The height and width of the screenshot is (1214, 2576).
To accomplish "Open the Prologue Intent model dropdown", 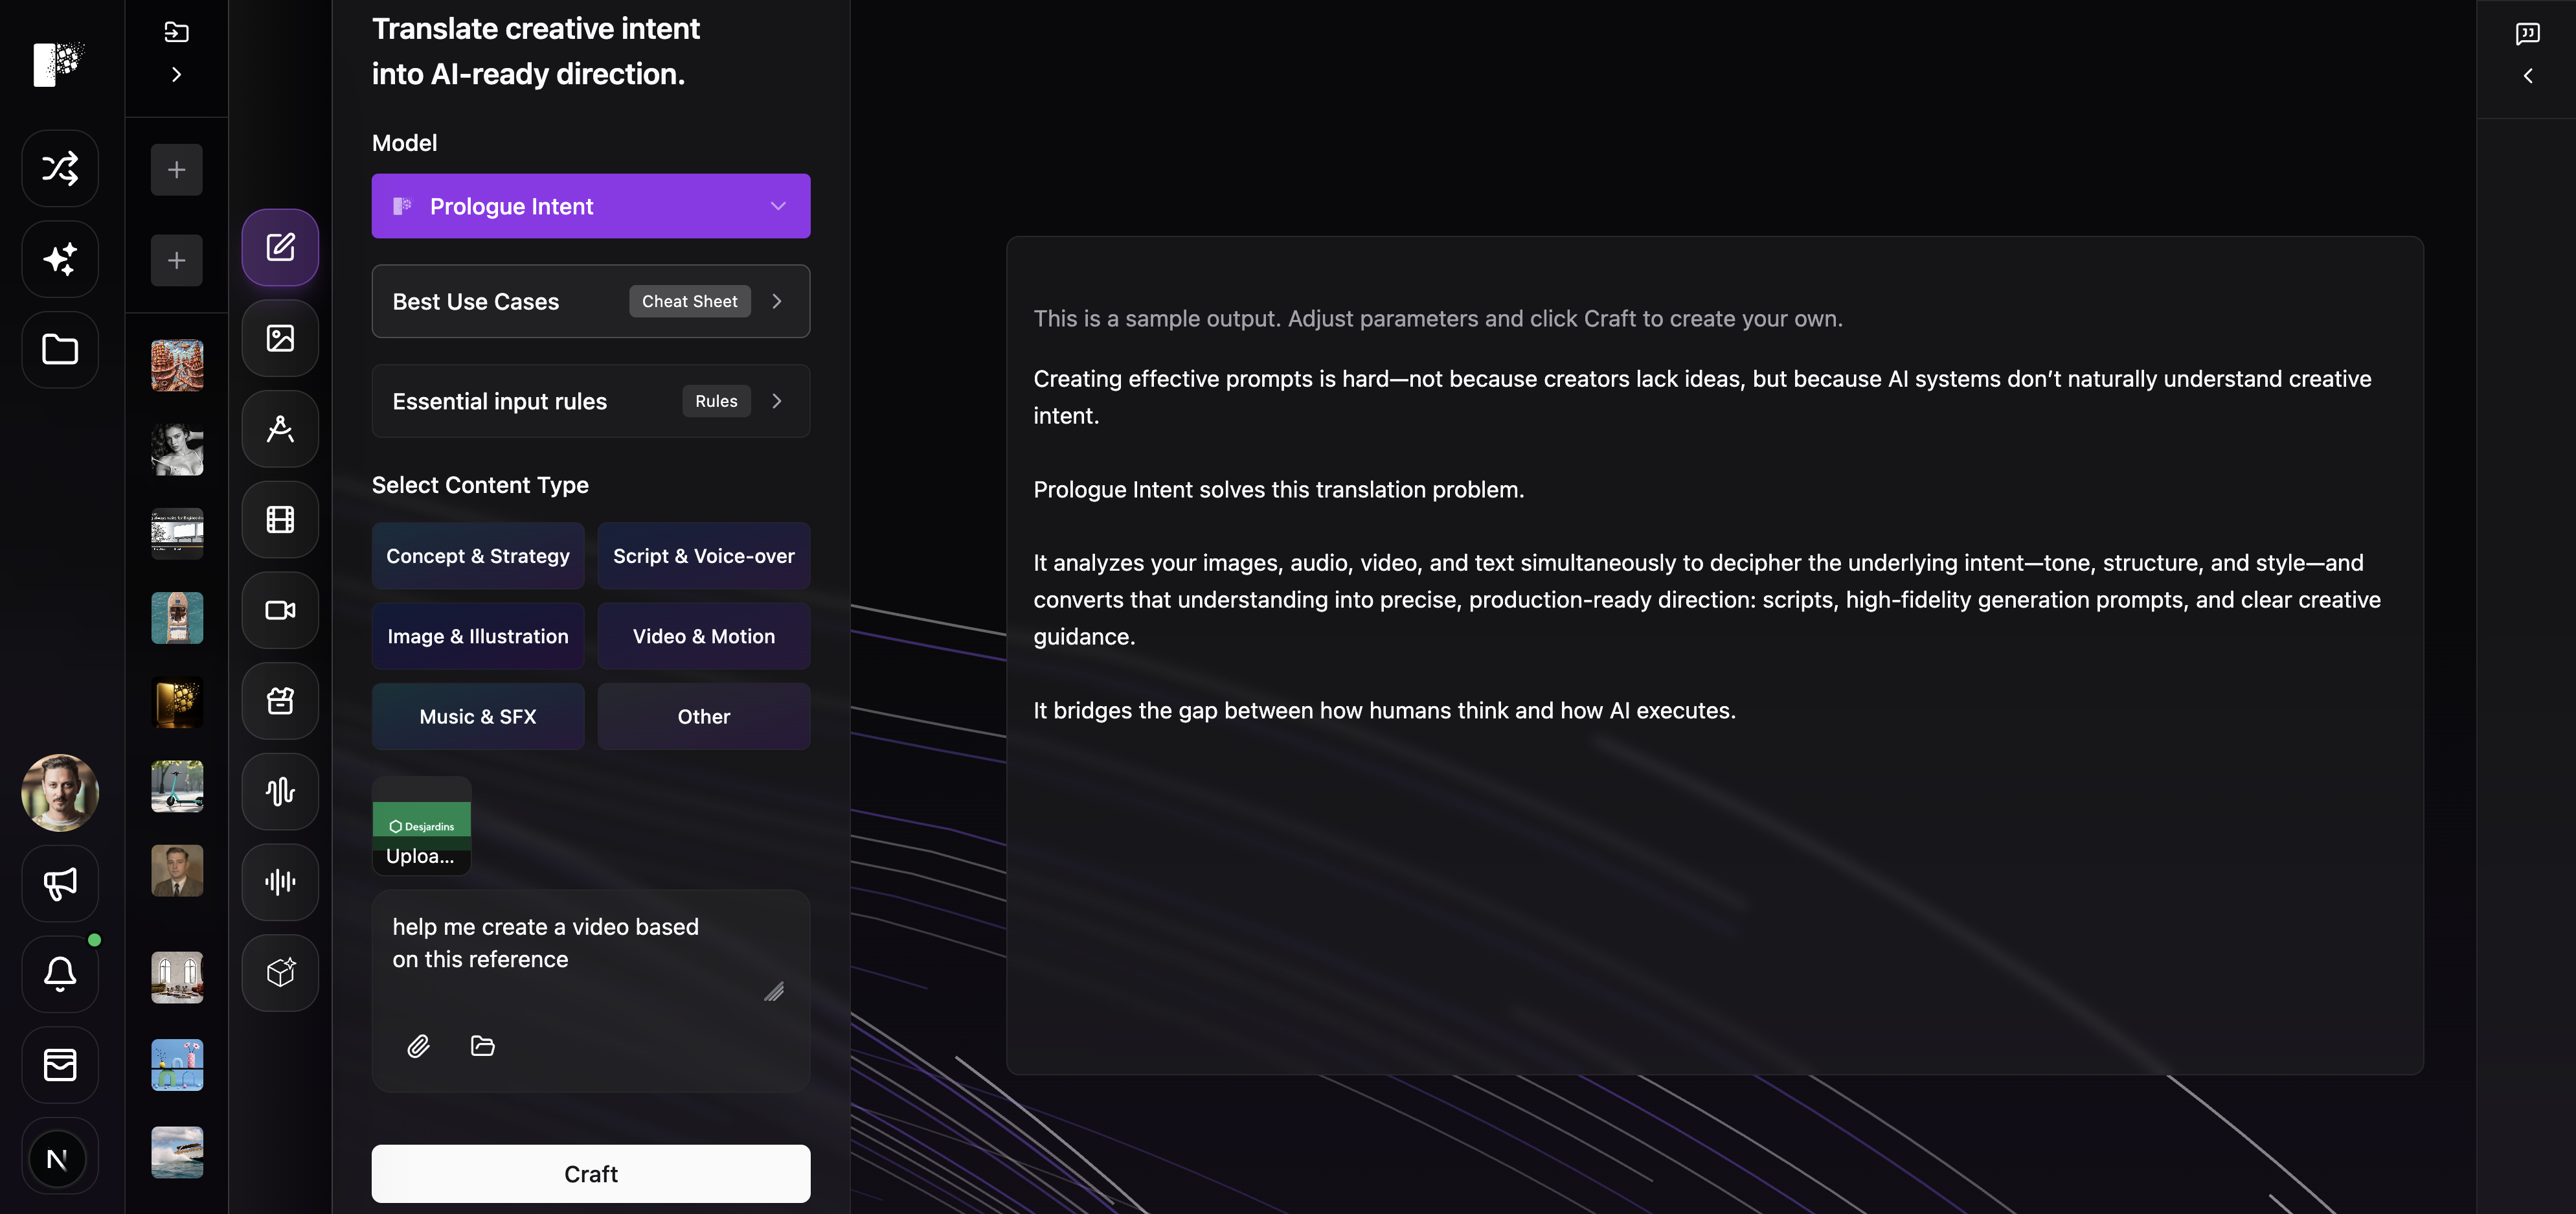I will pyautogui.click(x=590, y=206).
